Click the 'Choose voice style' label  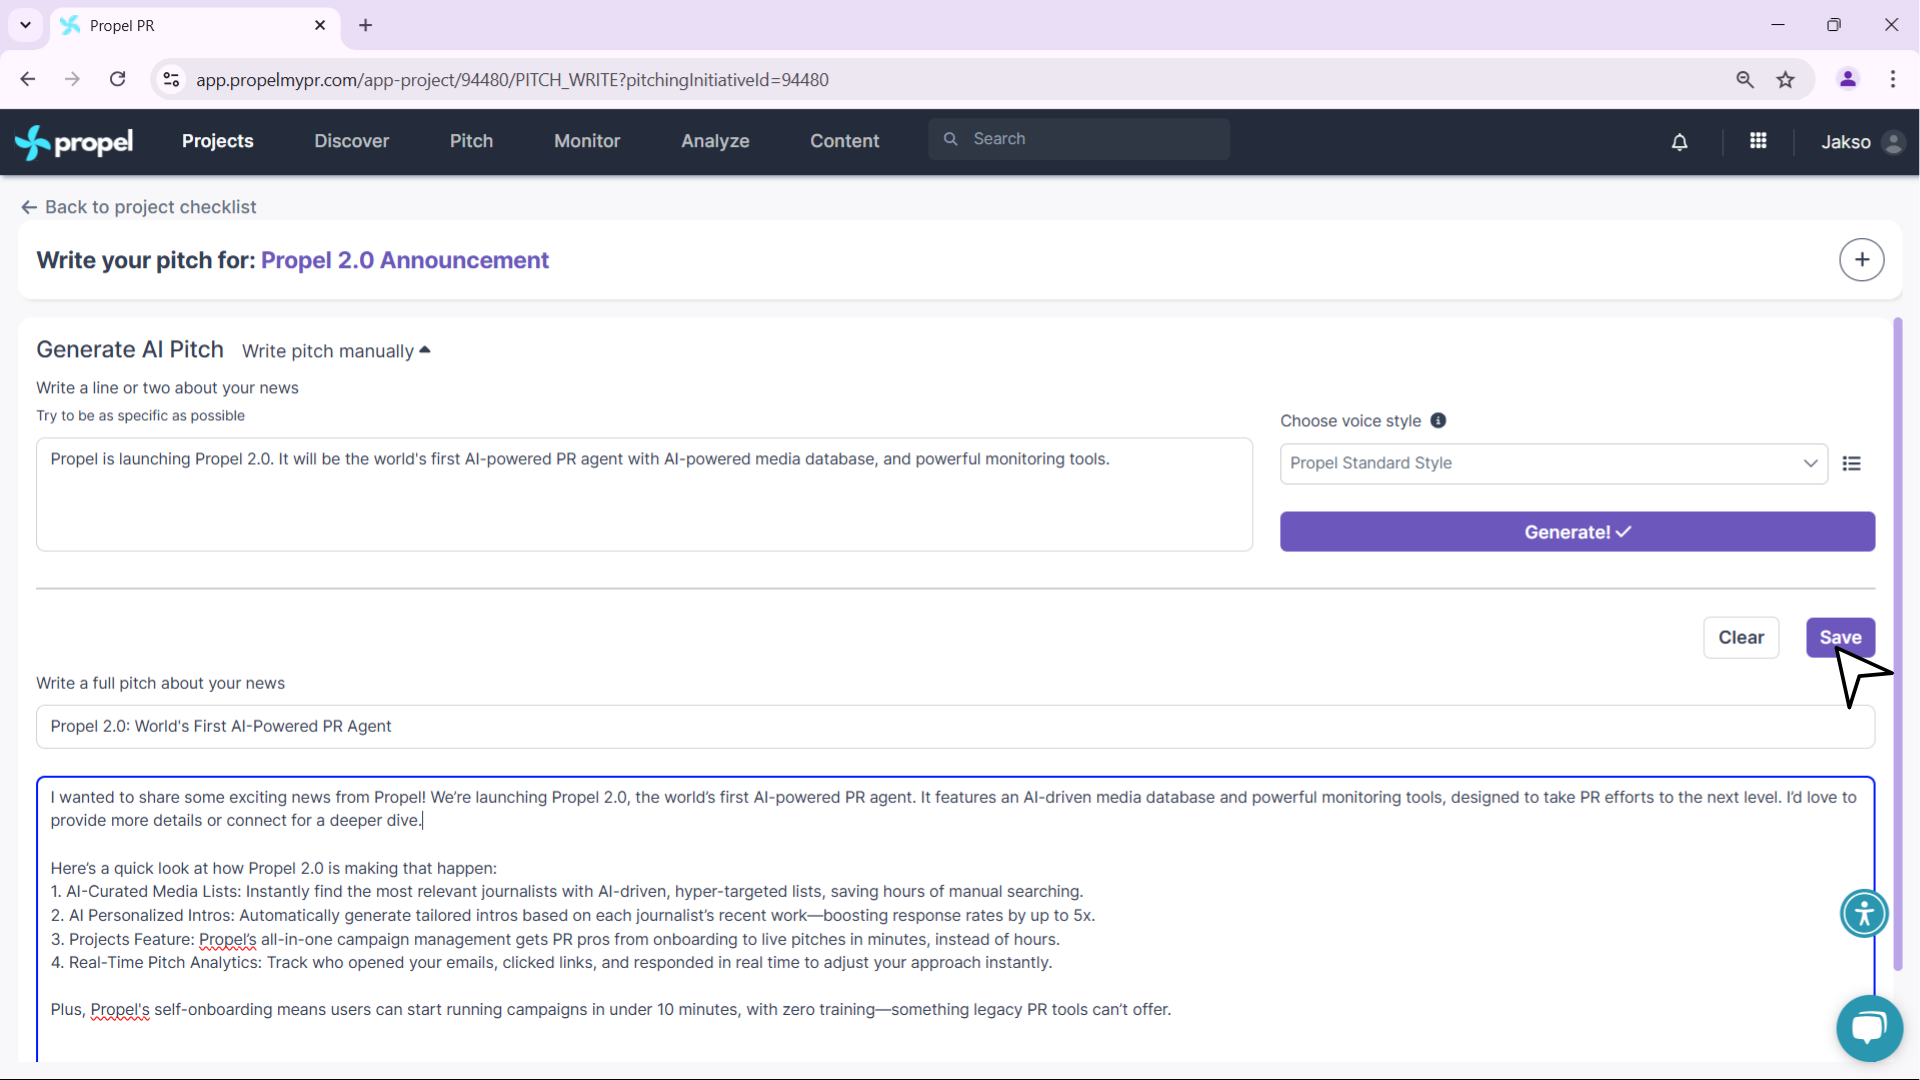pyautogui.click(x=1350, y=421)
